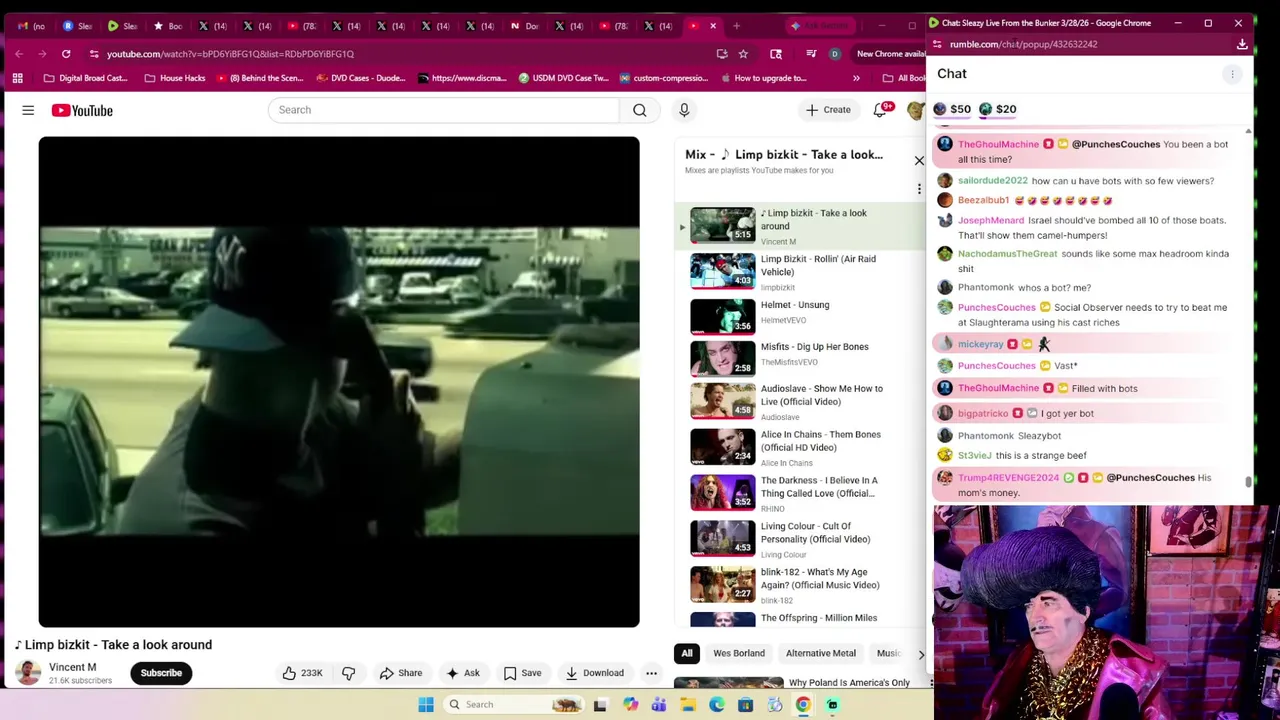Show more filter chips with right arrow

921,654
